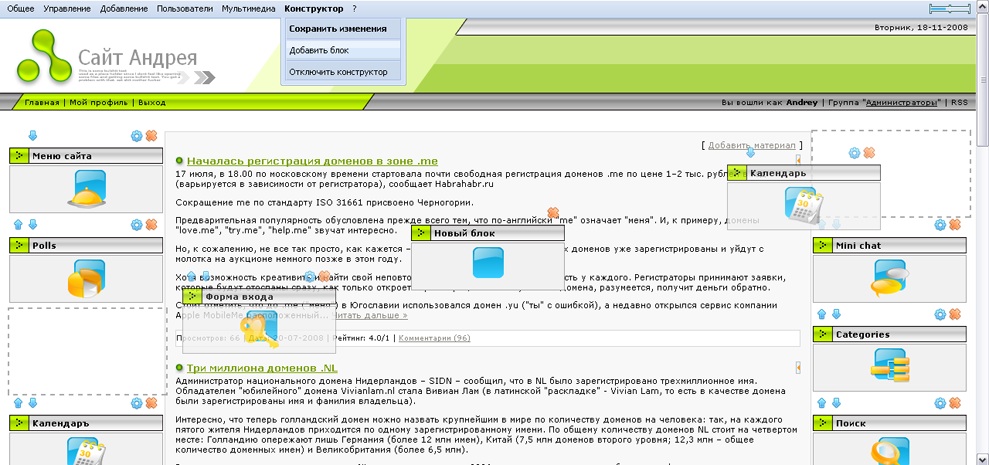Click the Меню сайта block icon
Screen dimensions: 989x465
[x=86, y=186]
